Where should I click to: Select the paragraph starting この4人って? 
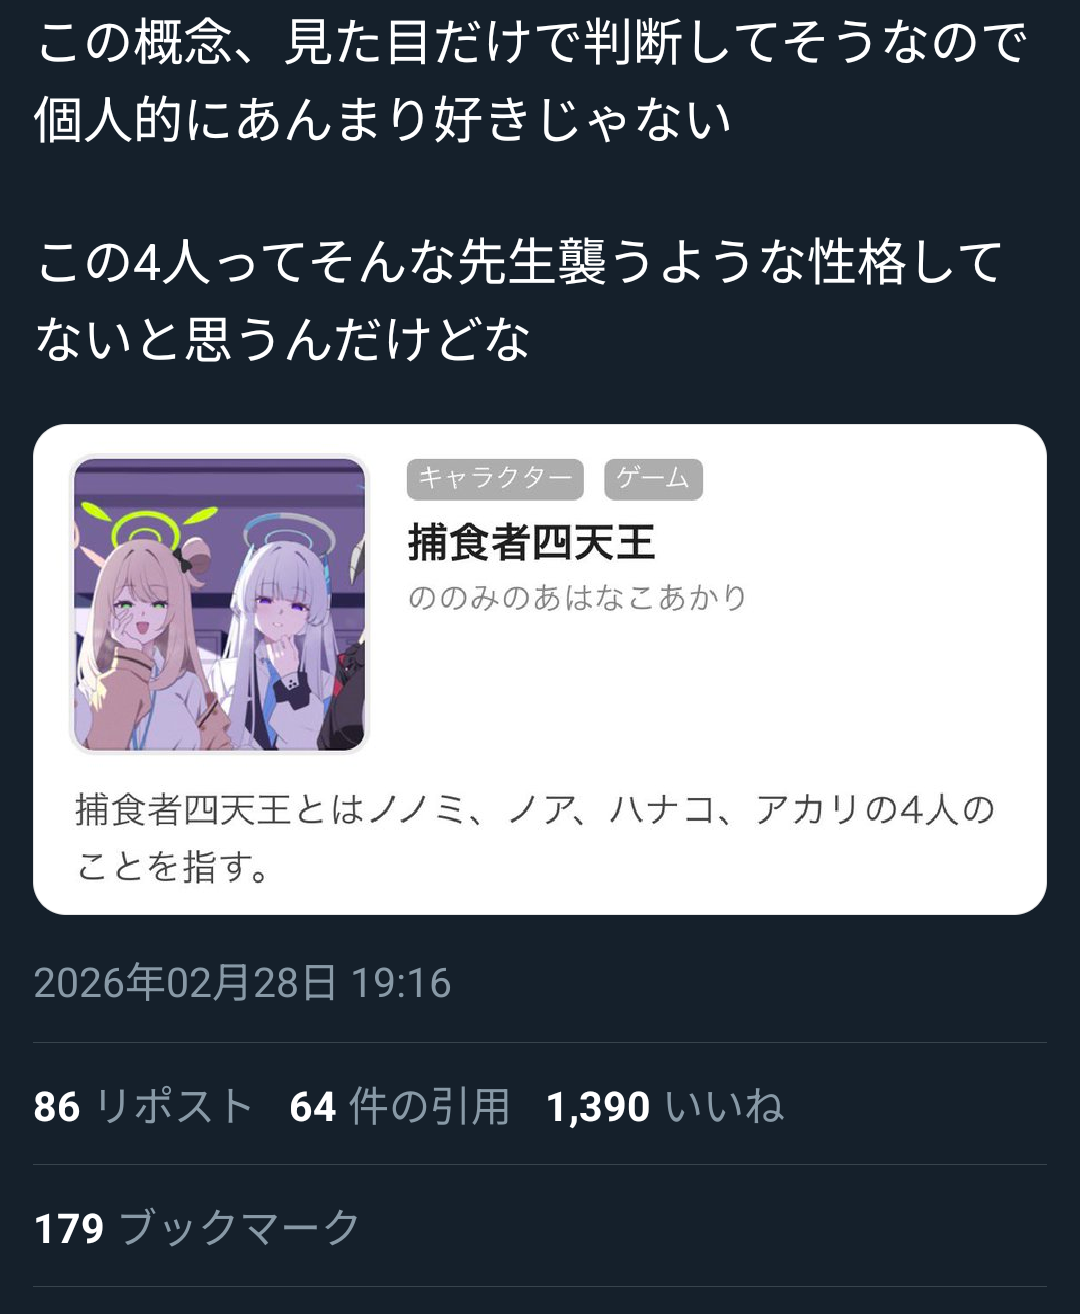pyautogui.click(x=518, y=300)
